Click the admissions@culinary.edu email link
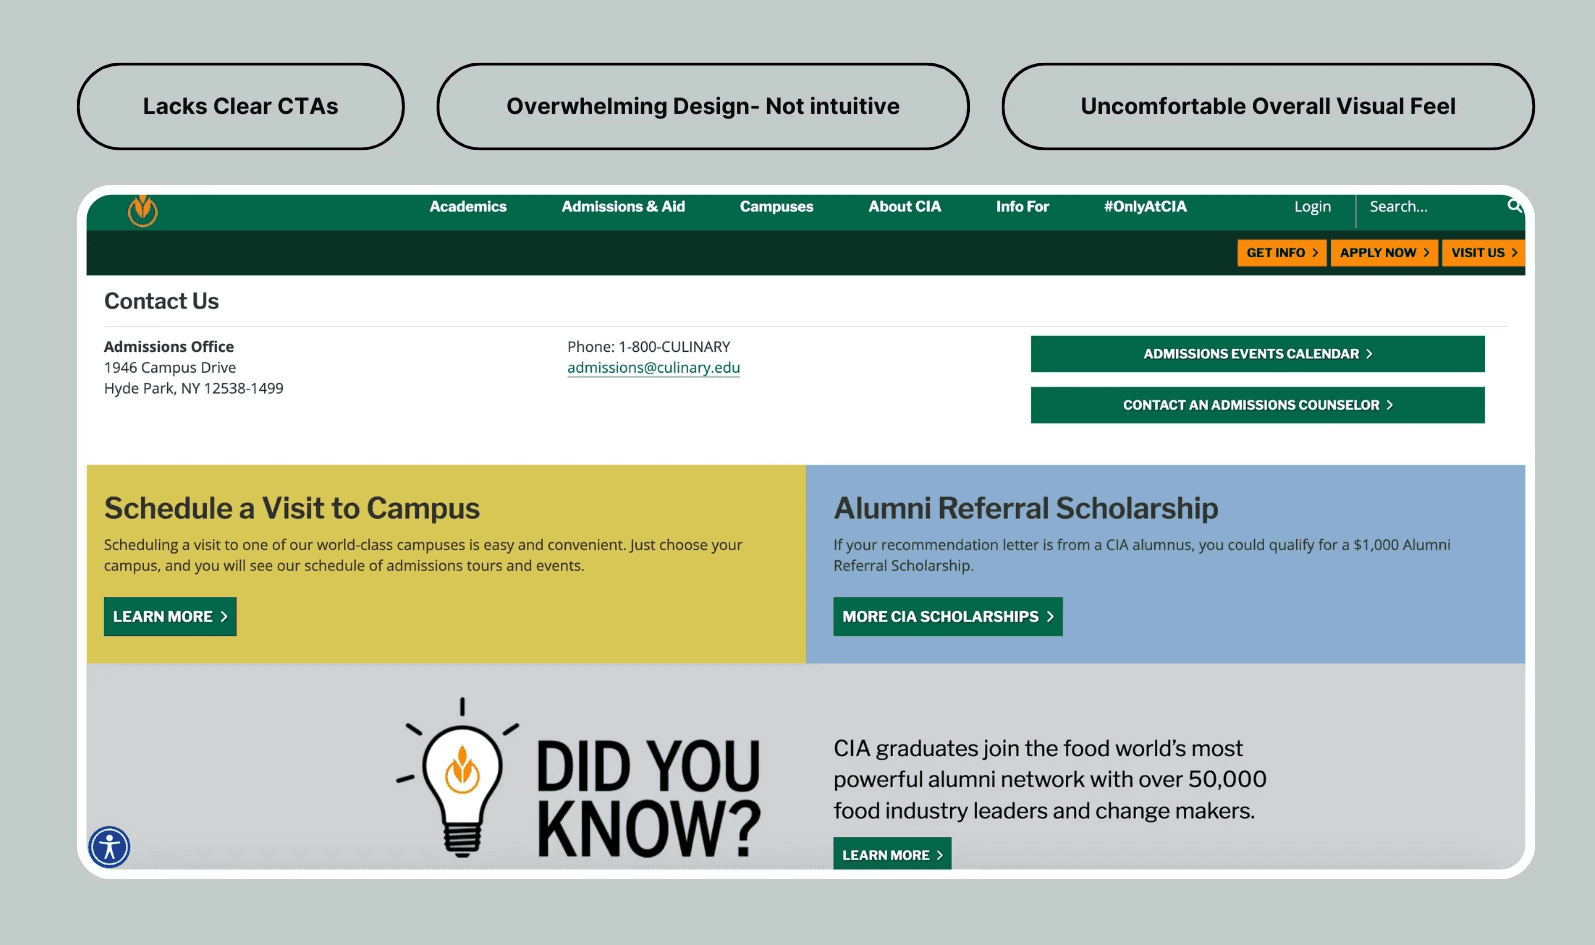The width and height of the screenshot is (1595, 945). coord(653,368)
